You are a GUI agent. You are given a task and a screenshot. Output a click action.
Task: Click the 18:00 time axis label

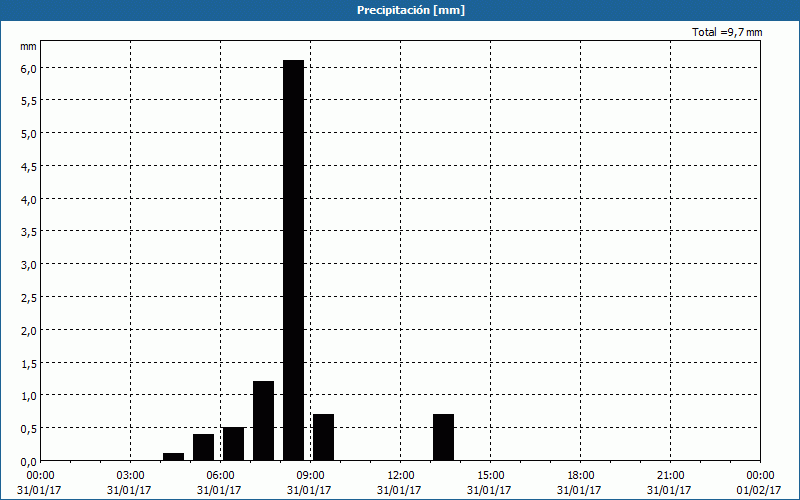coord(580,476)
